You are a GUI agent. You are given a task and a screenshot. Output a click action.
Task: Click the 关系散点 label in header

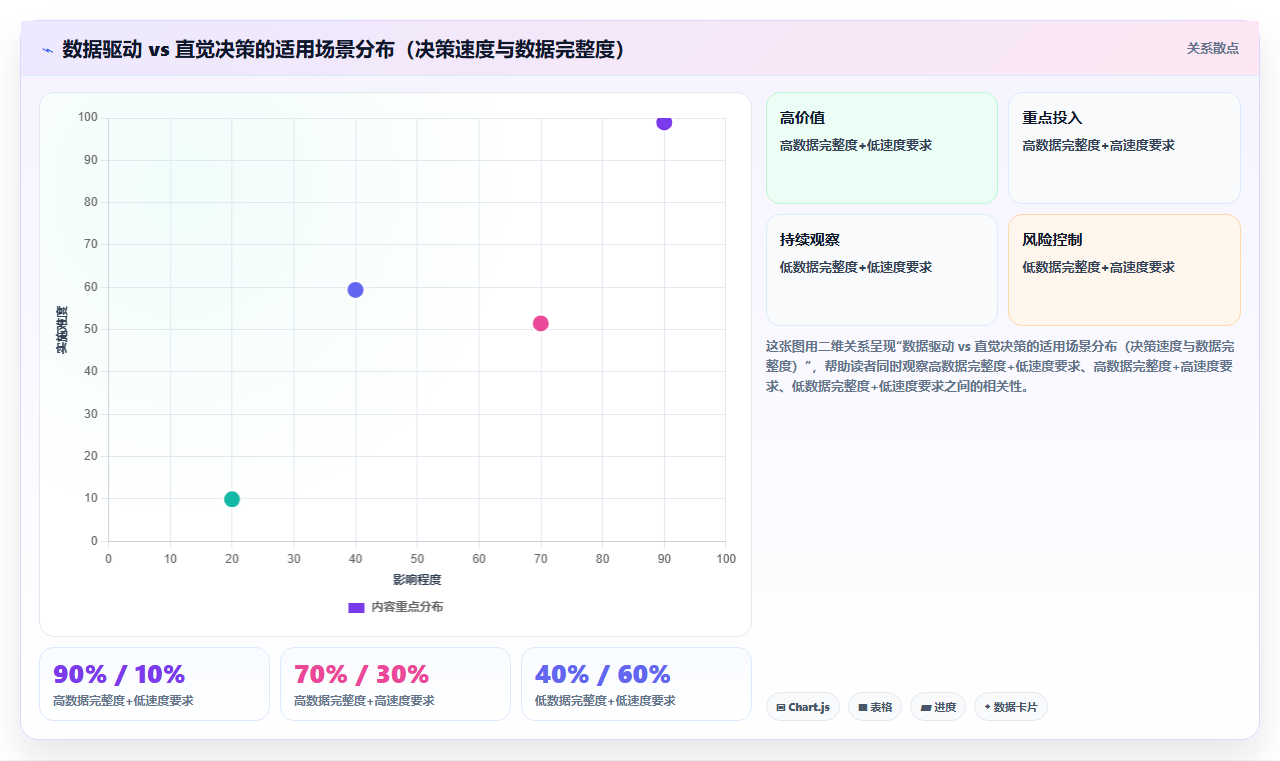point(1213,48)
